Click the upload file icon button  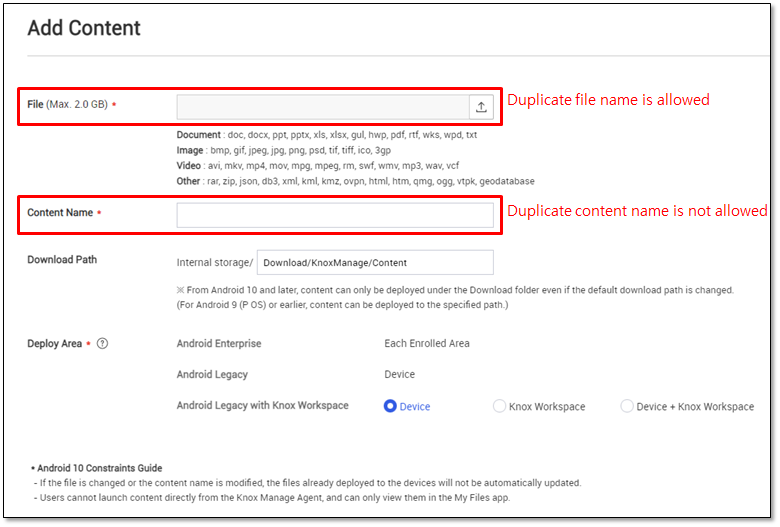point(481,107)
